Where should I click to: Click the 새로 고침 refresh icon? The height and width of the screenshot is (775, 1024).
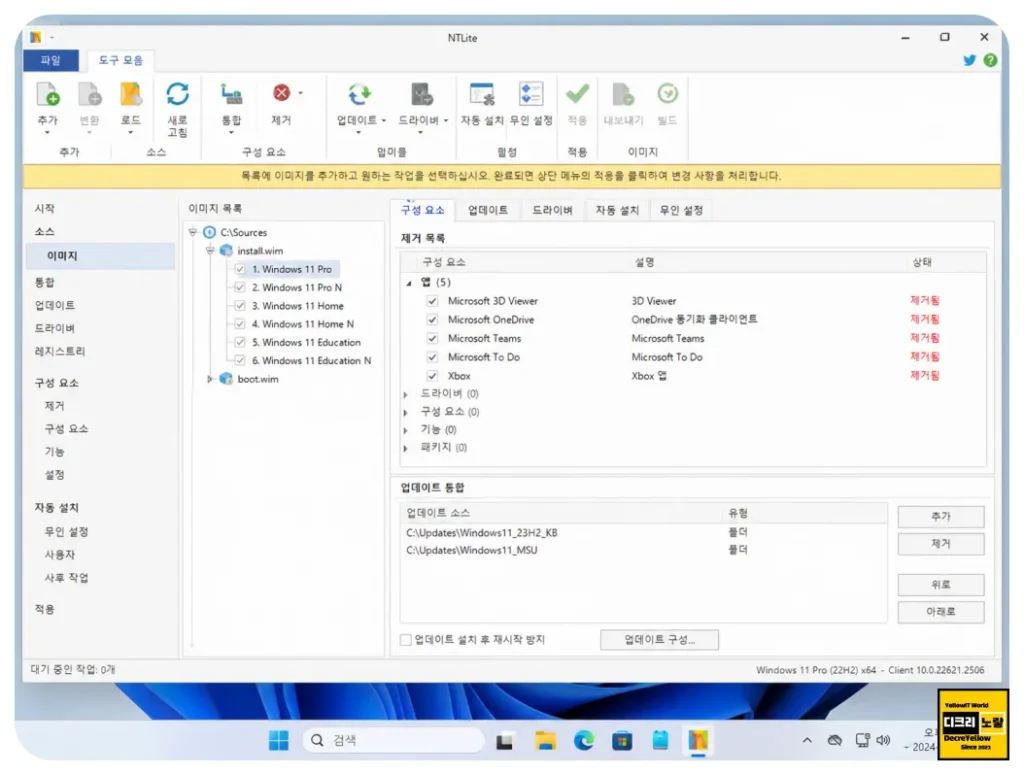(178, 94)
